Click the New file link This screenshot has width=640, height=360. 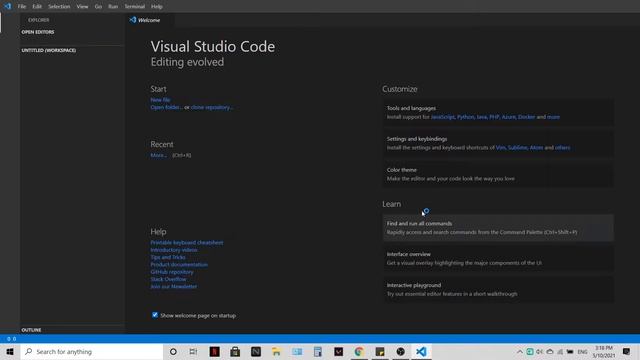[x=160, y=100]
